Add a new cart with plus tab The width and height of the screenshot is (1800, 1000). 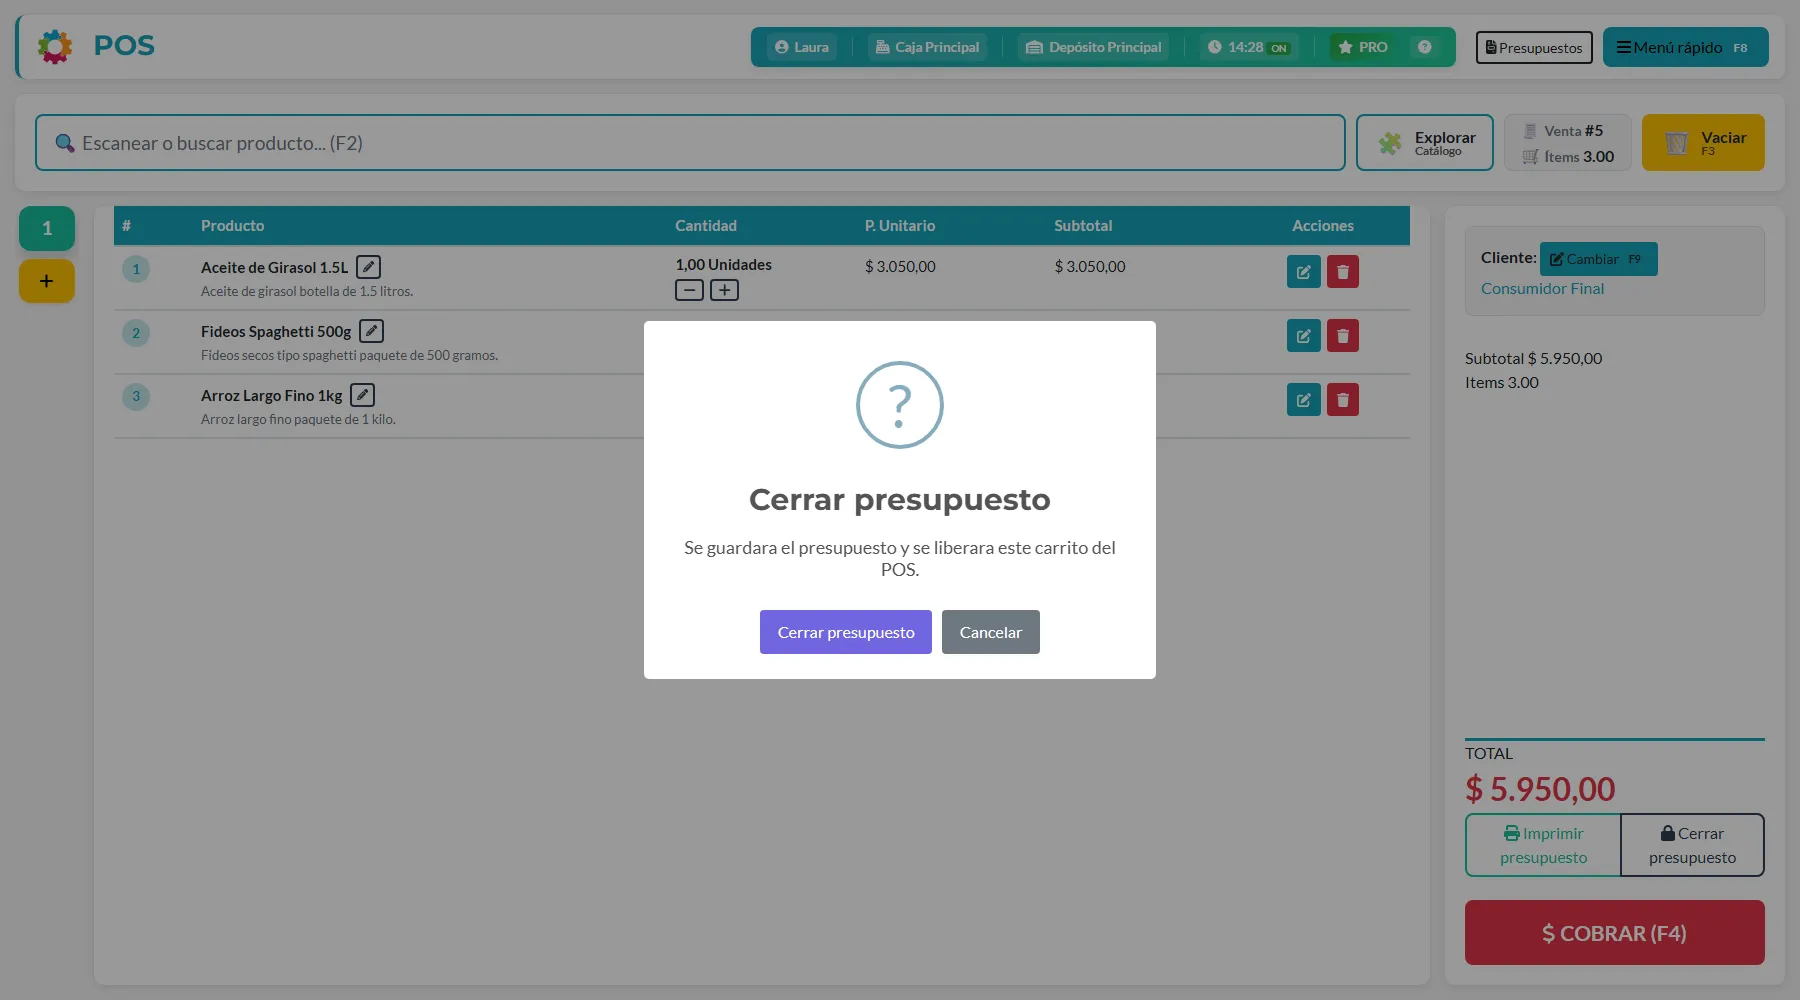tap(47, 281)
